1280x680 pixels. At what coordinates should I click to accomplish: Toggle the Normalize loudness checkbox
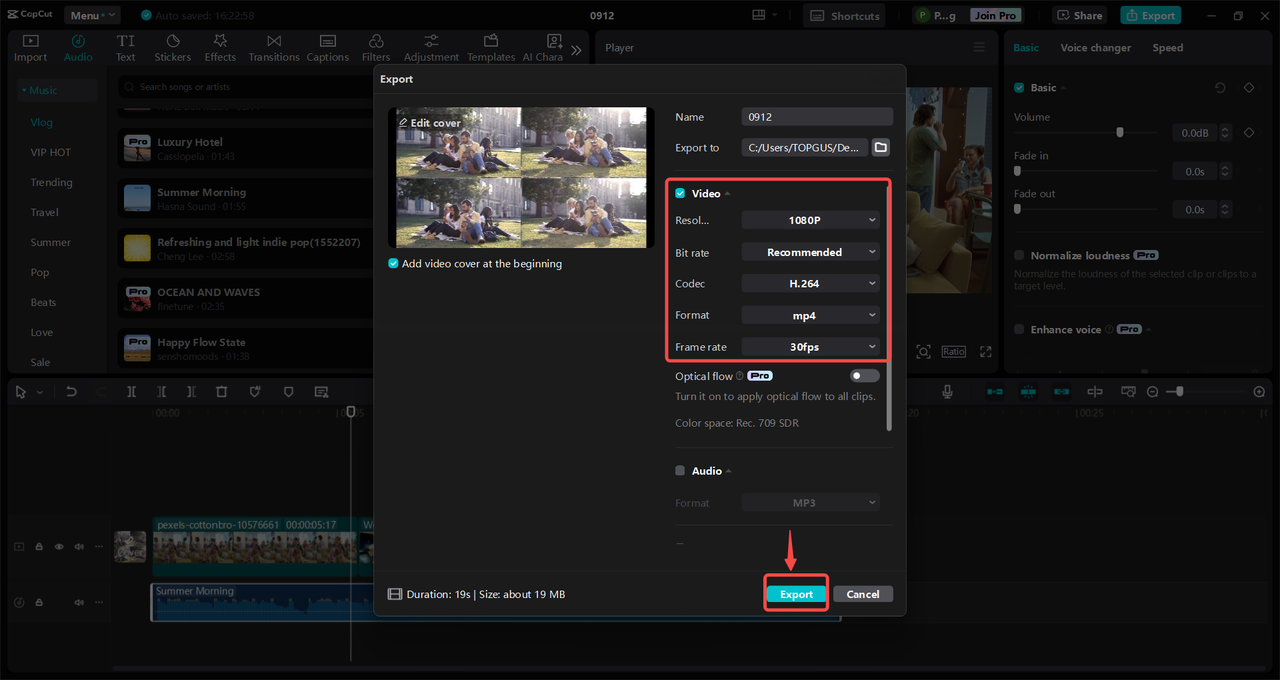[x=1019, y=256]
